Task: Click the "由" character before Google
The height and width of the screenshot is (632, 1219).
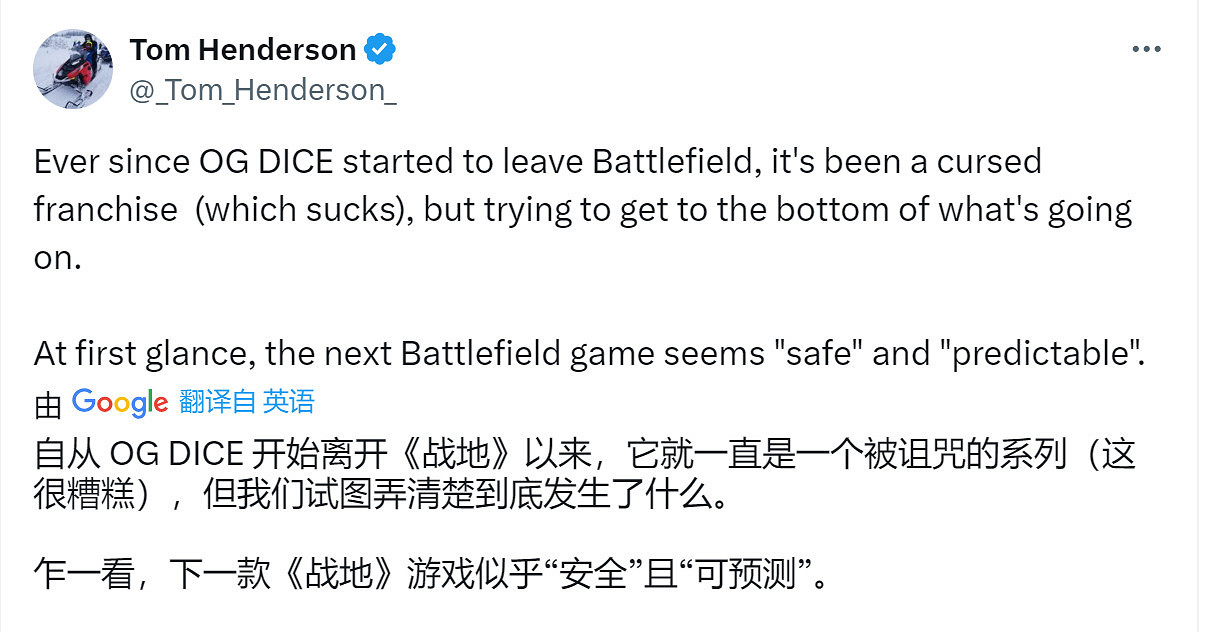Action: click(48, 405)
